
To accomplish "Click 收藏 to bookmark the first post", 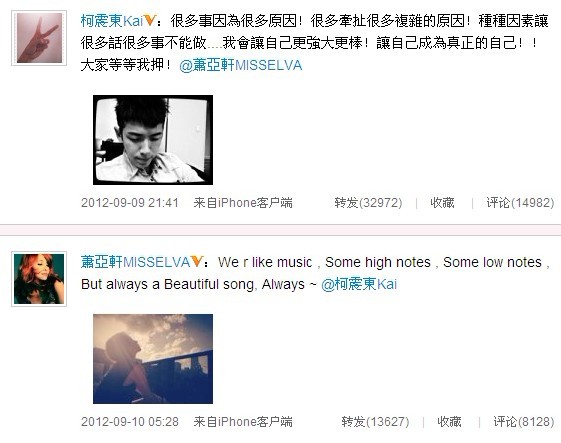I will pyautogui.click(x=442, y=203).
